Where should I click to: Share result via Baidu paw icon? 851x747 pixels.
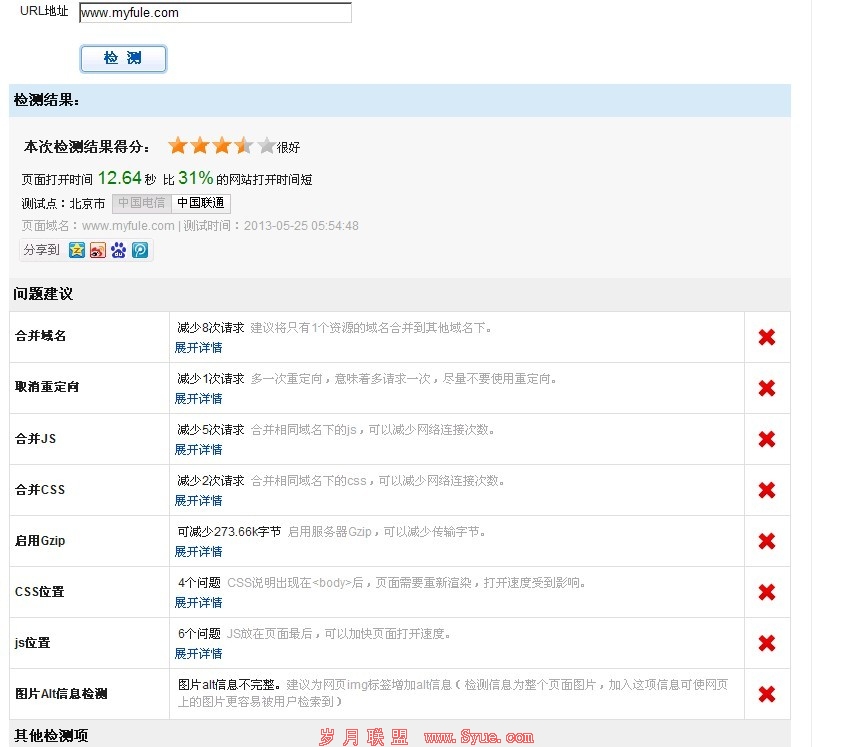pos(119,250)
